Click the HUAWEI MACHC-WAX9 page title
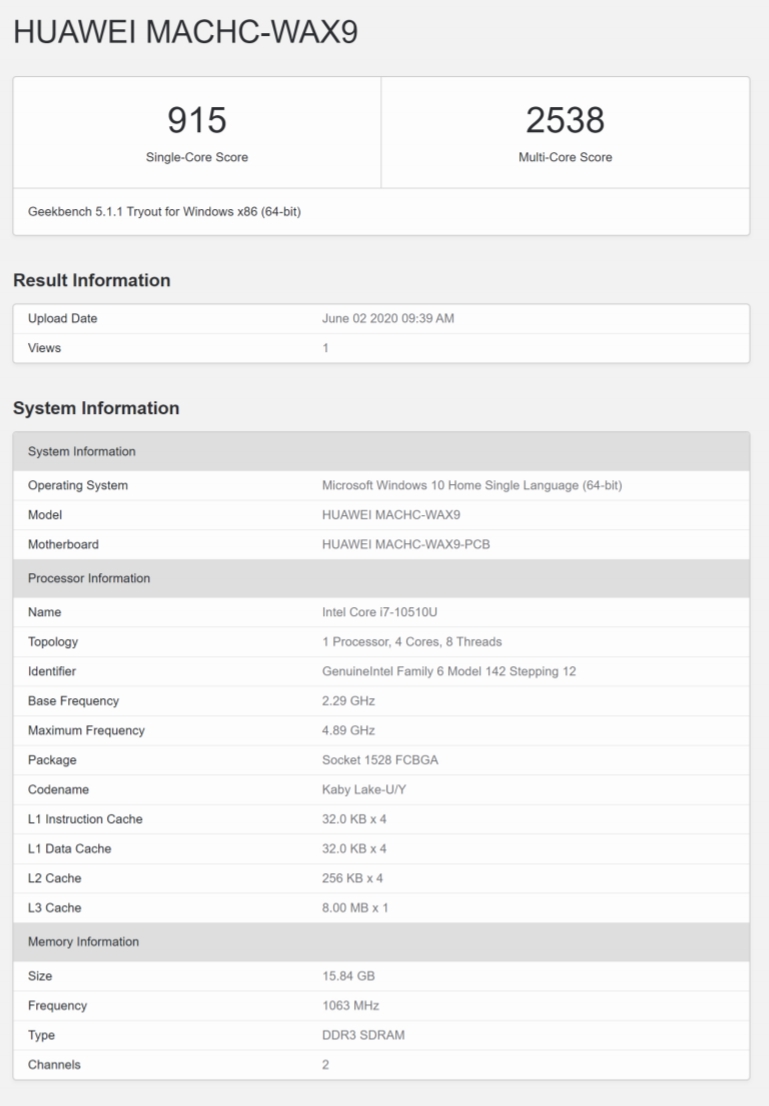769x1106 pixels. click(x=185, y=32)
